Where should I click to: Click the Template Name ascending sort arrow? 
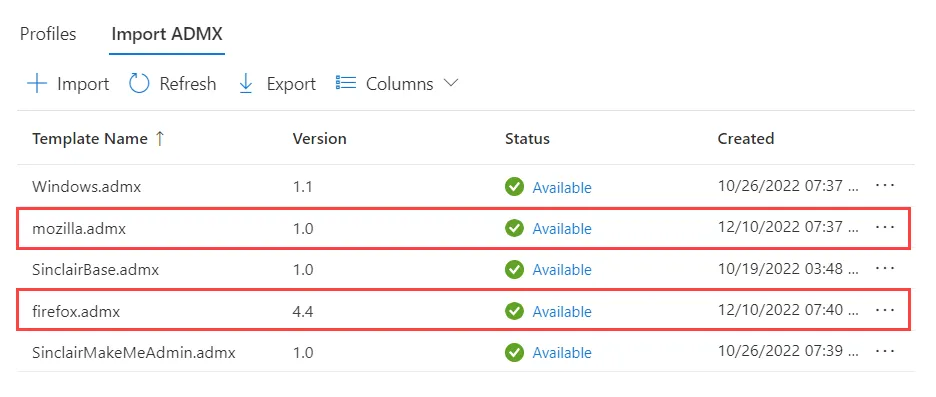coord(159,139)
